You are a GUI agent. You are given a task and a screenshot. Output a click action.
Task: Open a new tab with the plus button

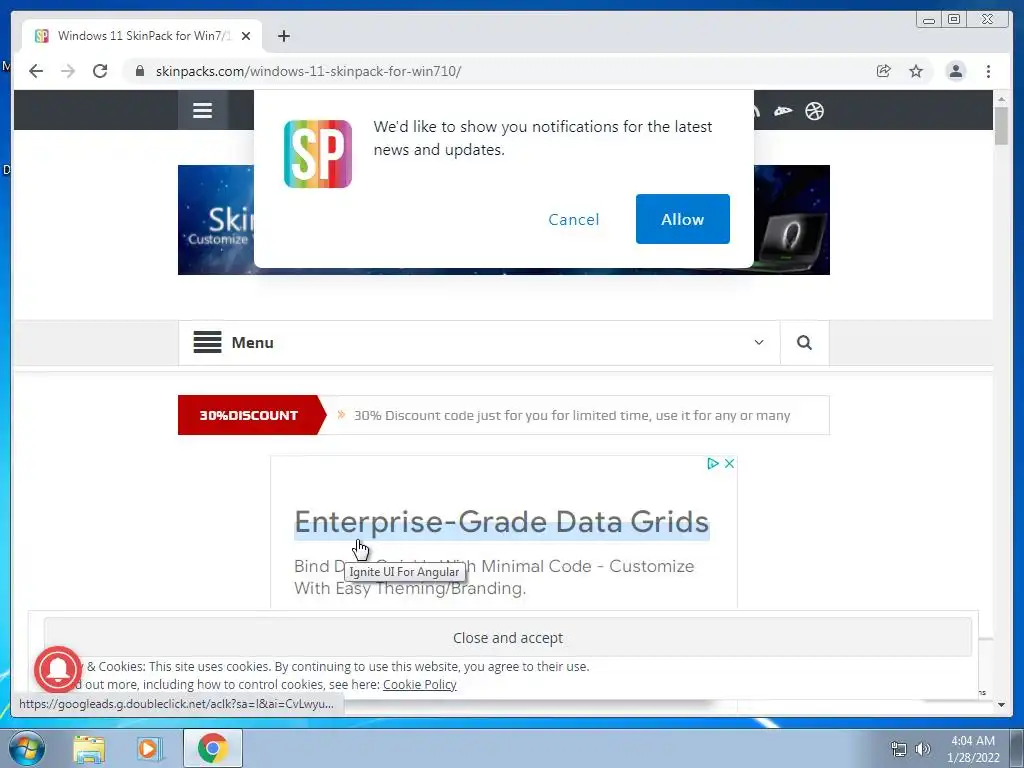point(283,36)
